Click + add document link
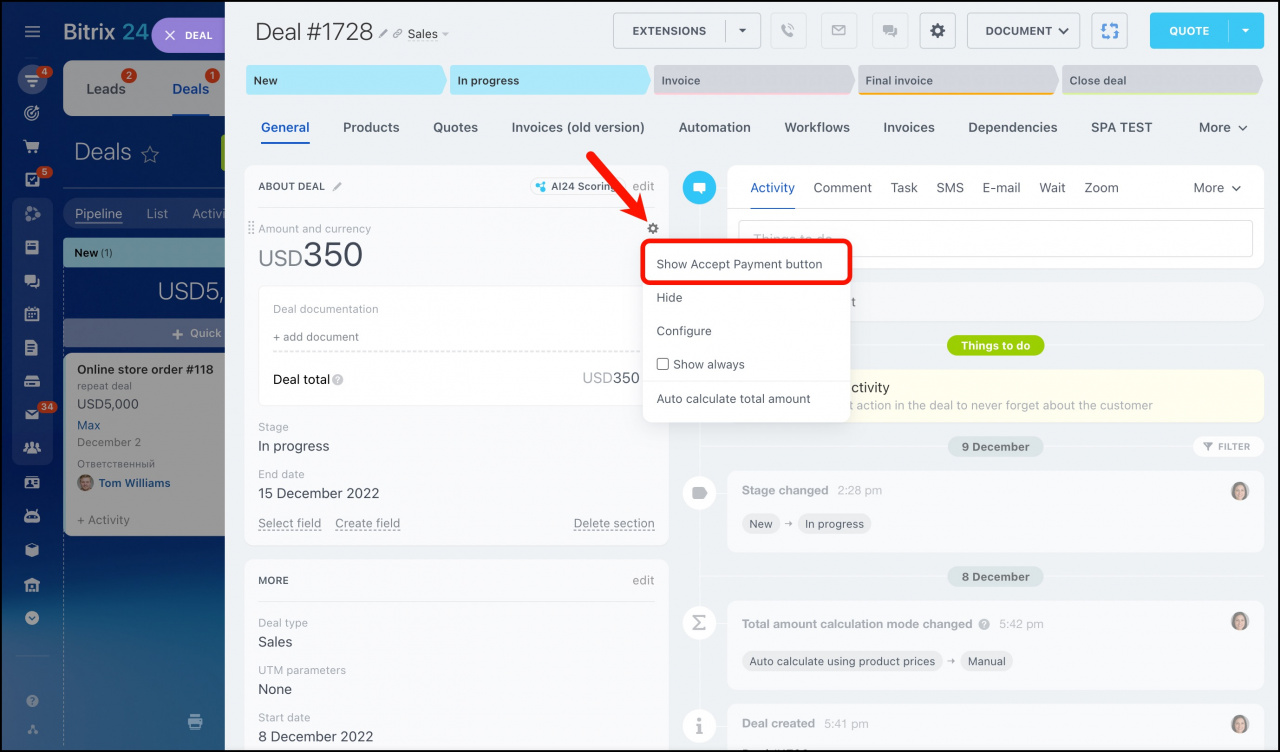Image resolution: width=1280 pixels, height=752 pixels. [x=316, y=337]
